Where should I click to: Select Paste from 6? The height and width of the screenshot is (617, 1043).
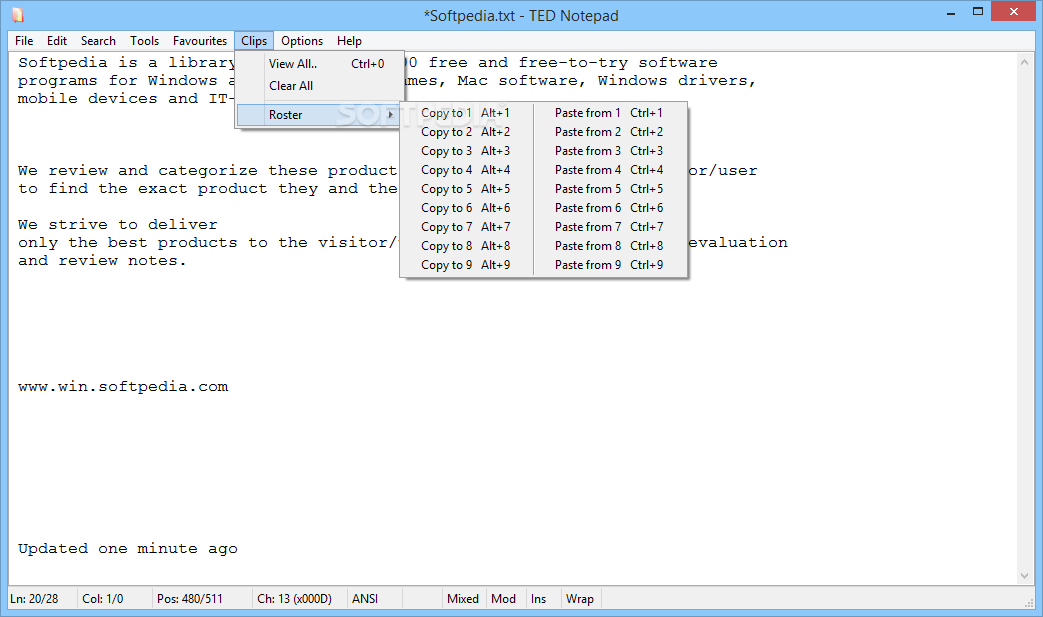click(x=609, y=208)
